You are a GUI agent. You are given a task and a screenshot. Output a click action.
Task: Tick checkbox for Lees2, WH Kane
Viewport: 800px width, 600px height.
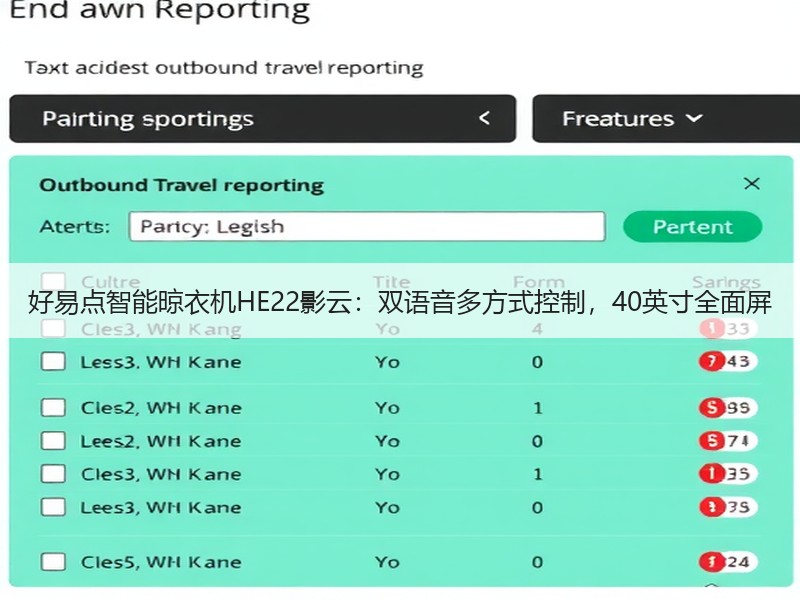point(53,441)
